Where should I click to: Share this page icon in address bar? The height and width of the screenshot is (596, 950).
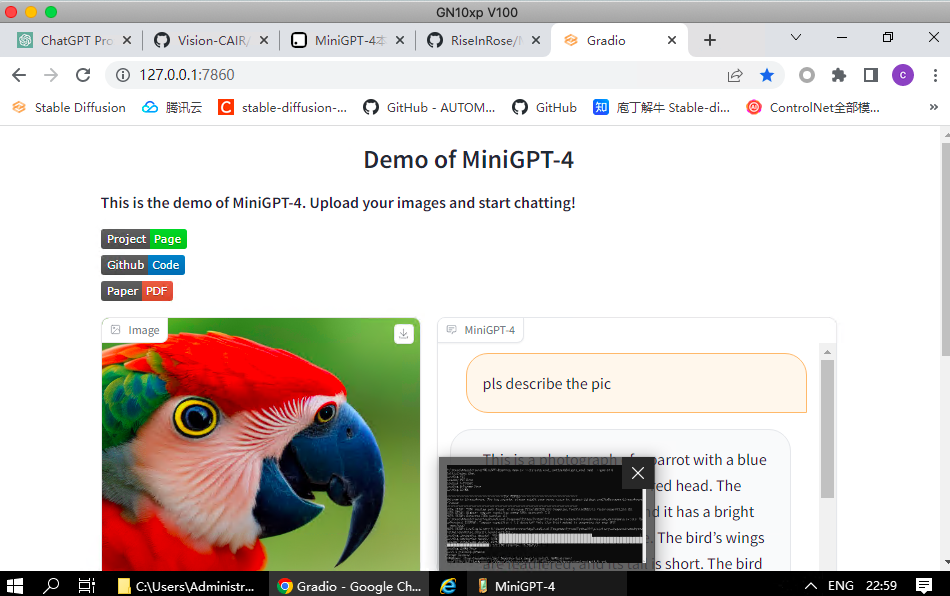pyautogui.click(x=735, y=75)
